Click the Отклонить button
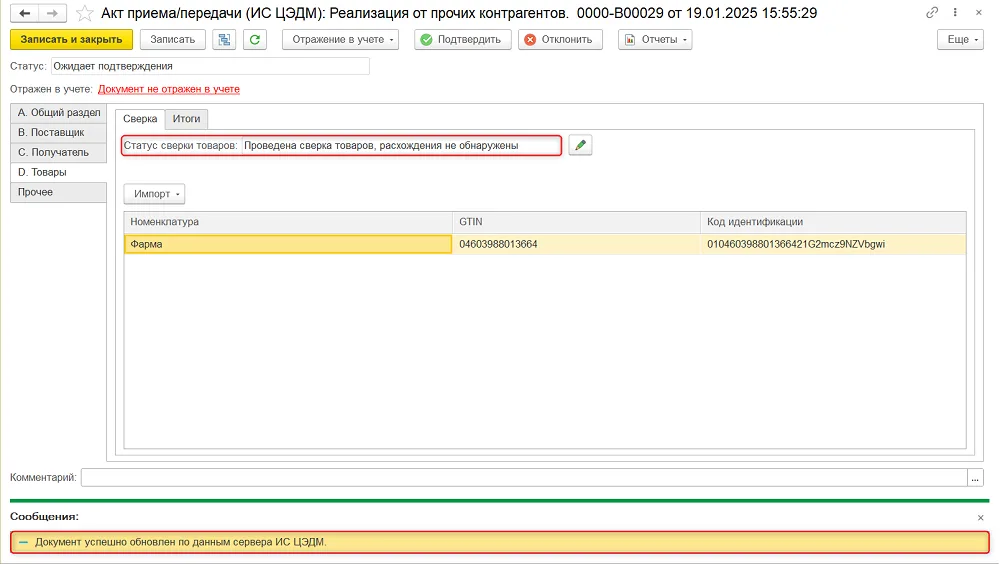This screenshot has height=564, width=1000. (560, 40)
